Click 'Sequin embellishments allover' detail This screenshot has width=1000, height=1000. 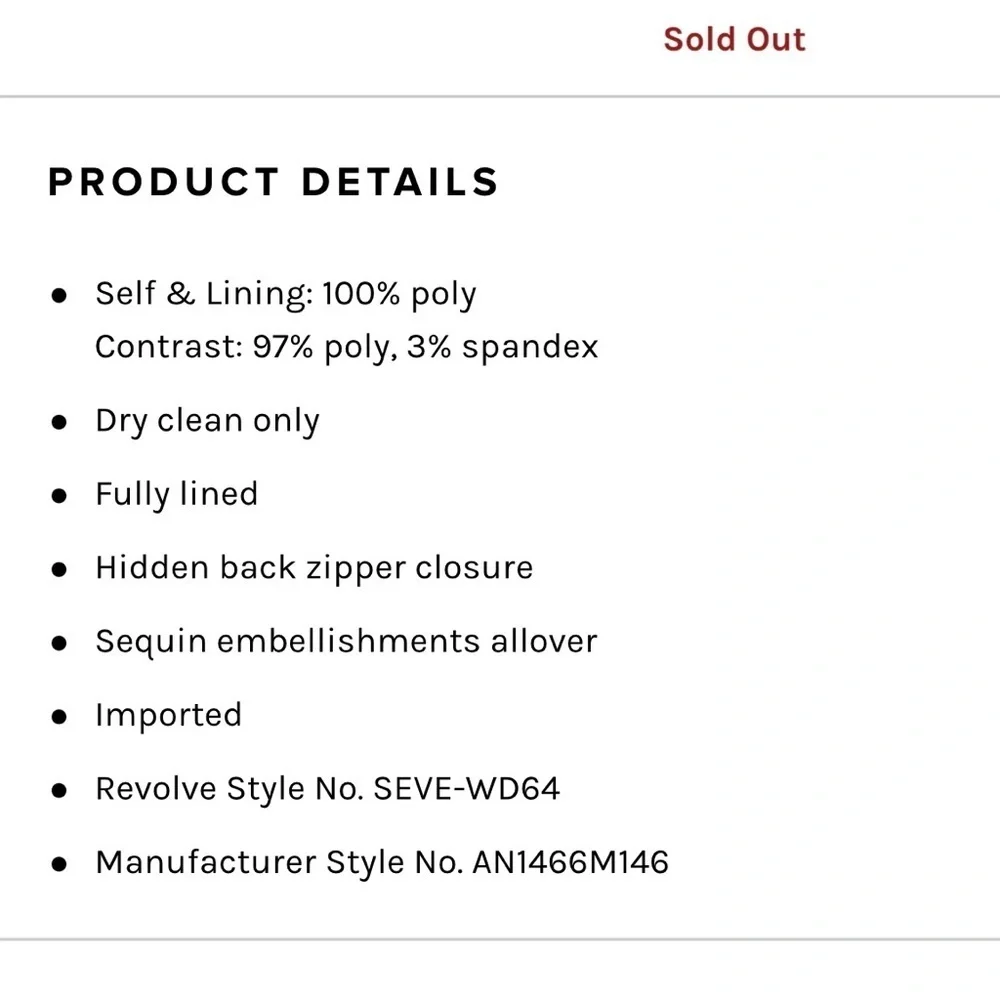pyautogui.click(x=346, y=641)
